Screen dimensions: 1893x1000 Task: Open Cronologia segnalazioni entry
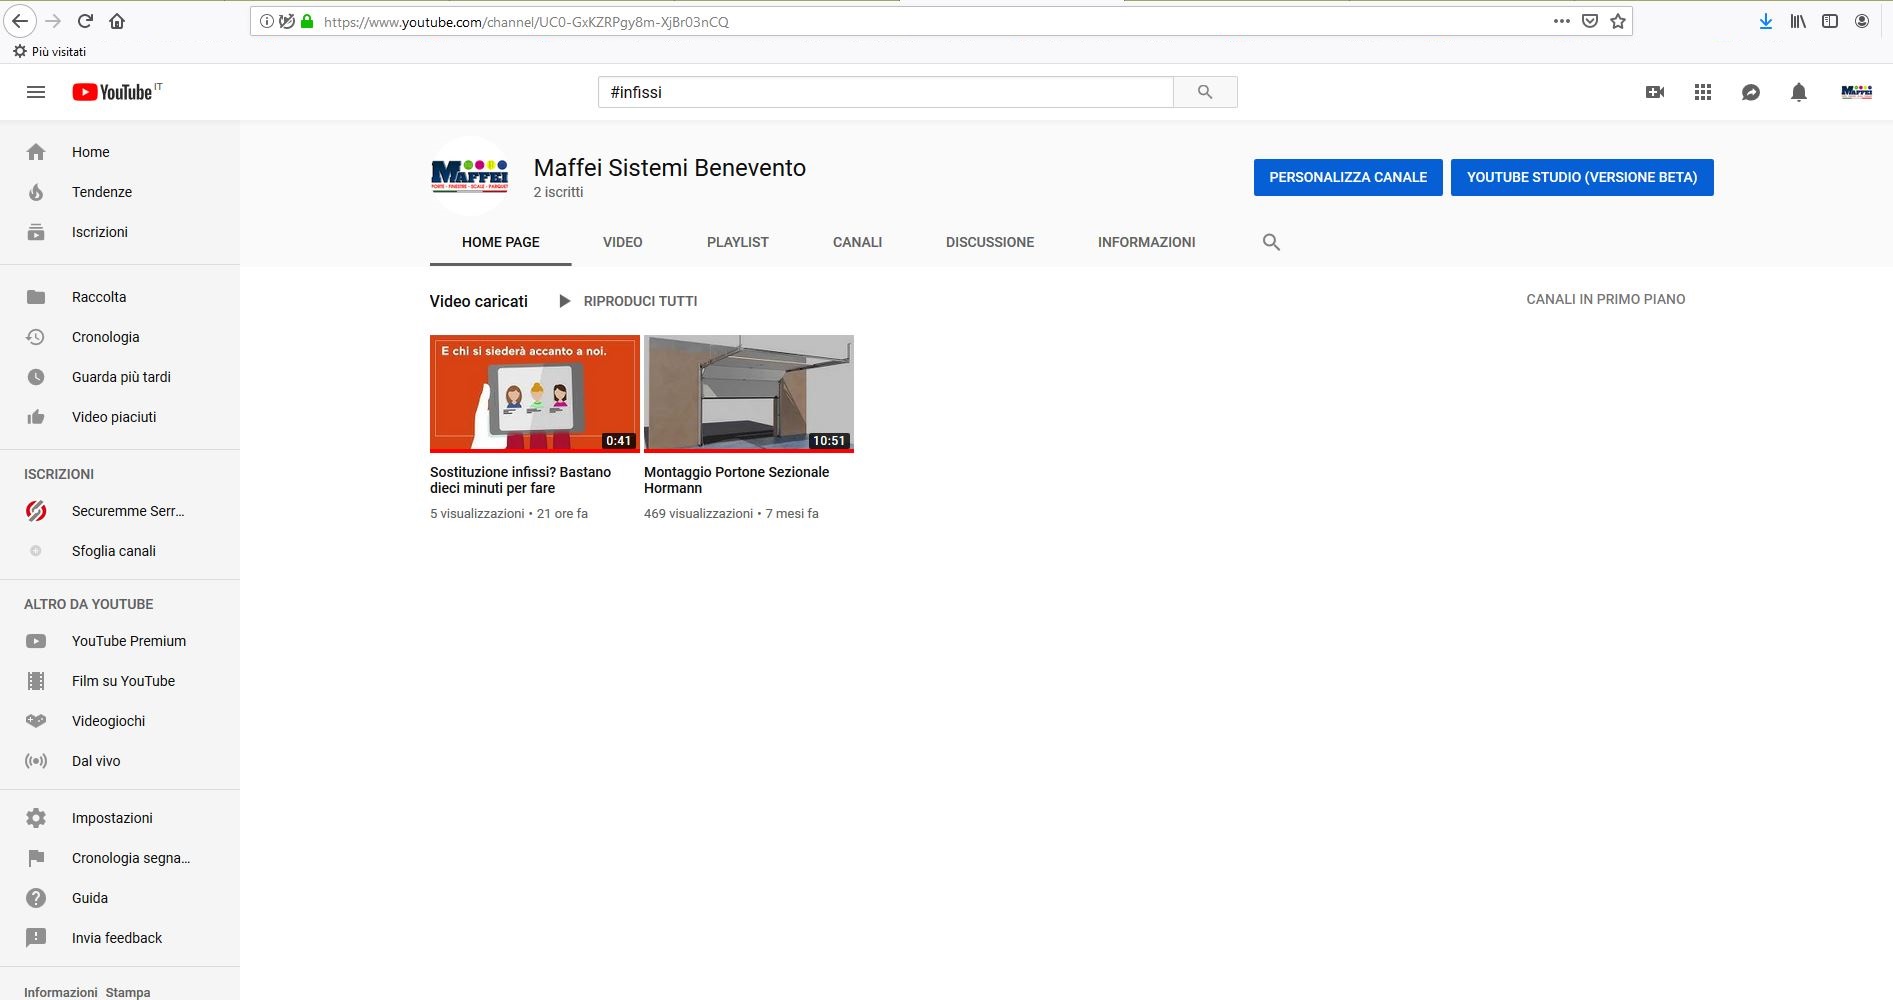[120, 858]
